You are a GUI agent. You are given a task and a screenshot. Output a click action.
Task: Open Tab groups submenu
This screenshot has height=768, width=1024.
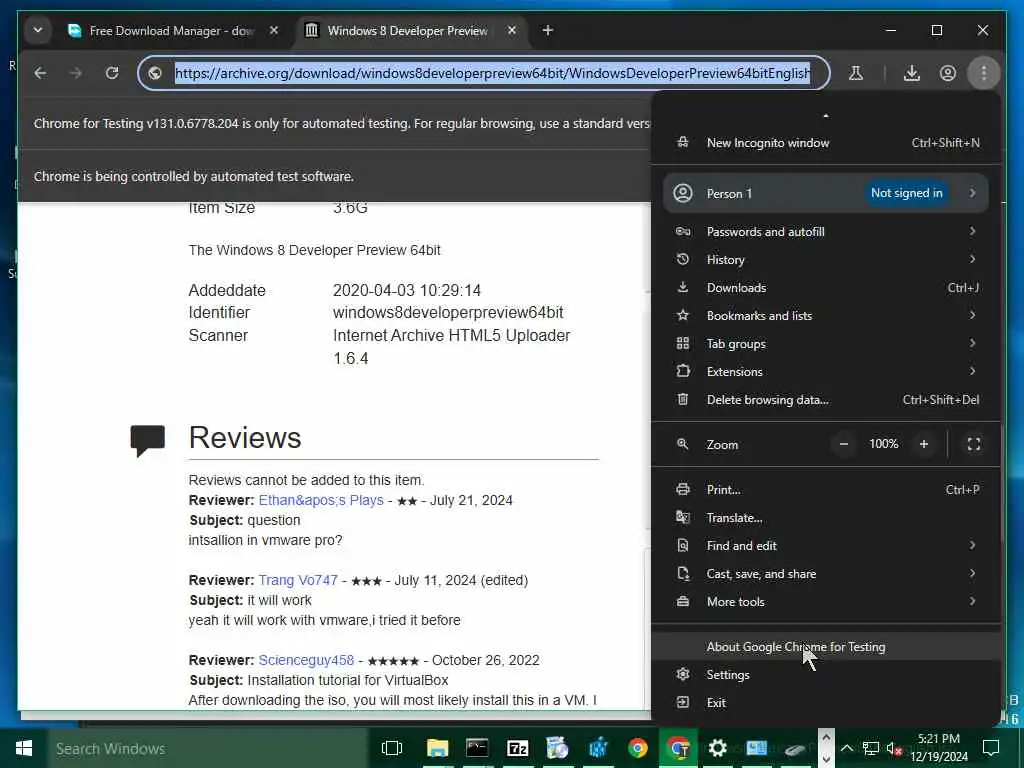(x=826, y=344)
